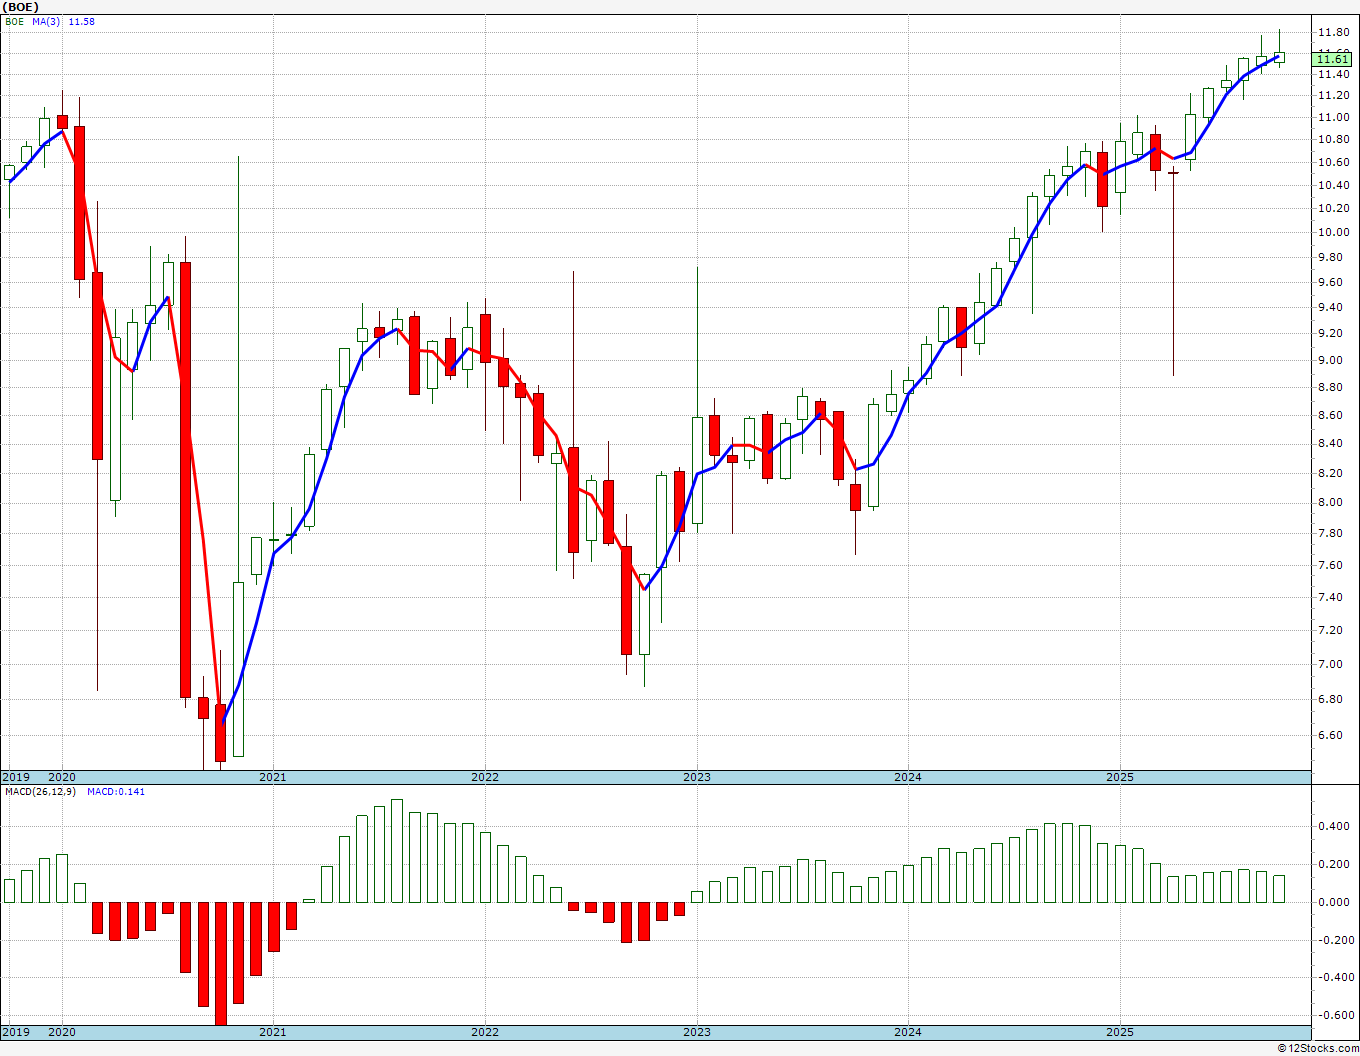Viewport: 1360px width, 1056px height.
Task: Click the latest candlestick beside the 11.61 tag
Action: [1279, 57]
